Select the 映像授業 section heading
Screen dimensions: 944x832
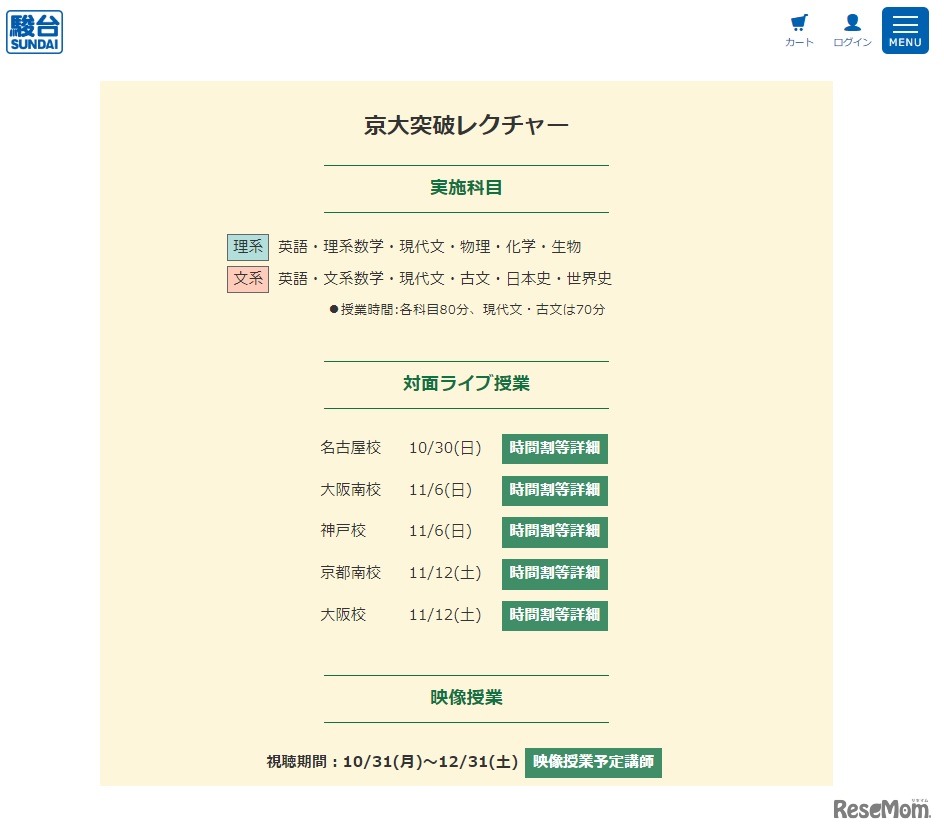[x=465, y=698]
